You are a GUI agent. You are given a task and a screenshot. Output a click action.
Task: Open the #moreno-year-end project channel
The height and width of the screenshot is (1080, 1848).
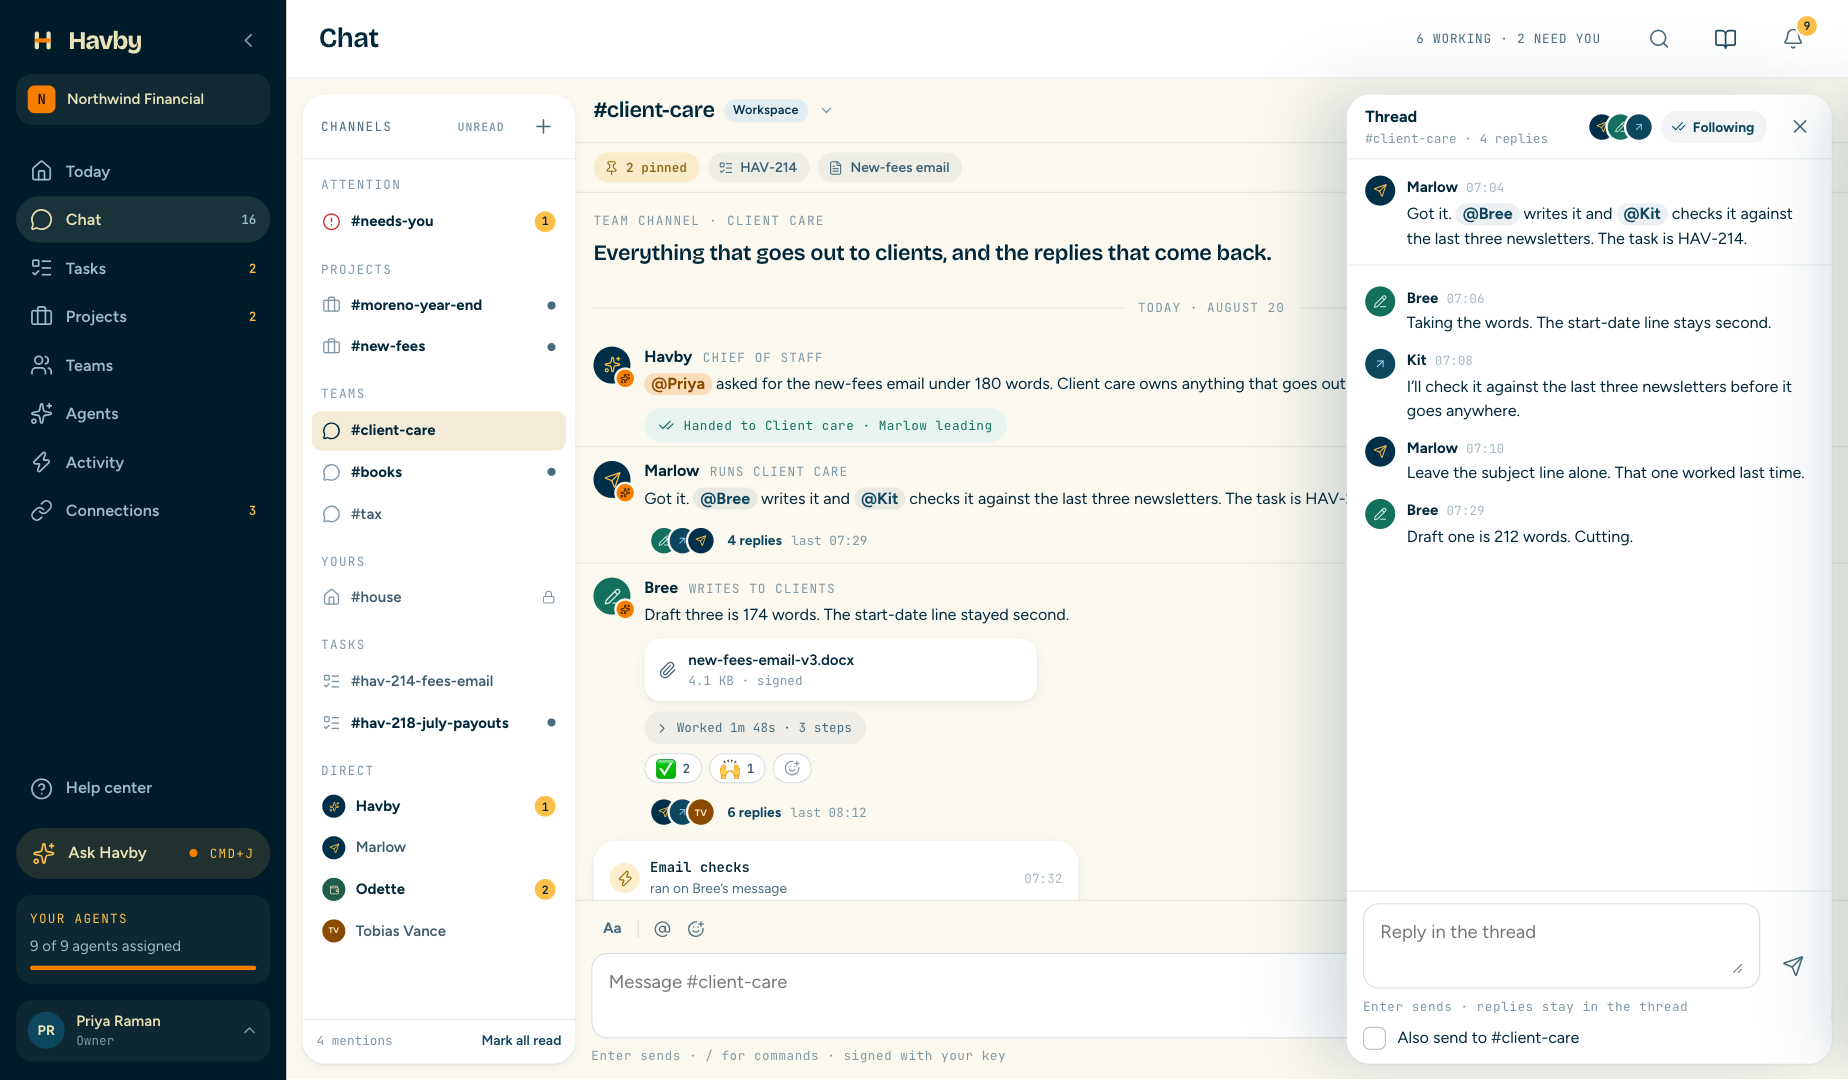(438, 305)
